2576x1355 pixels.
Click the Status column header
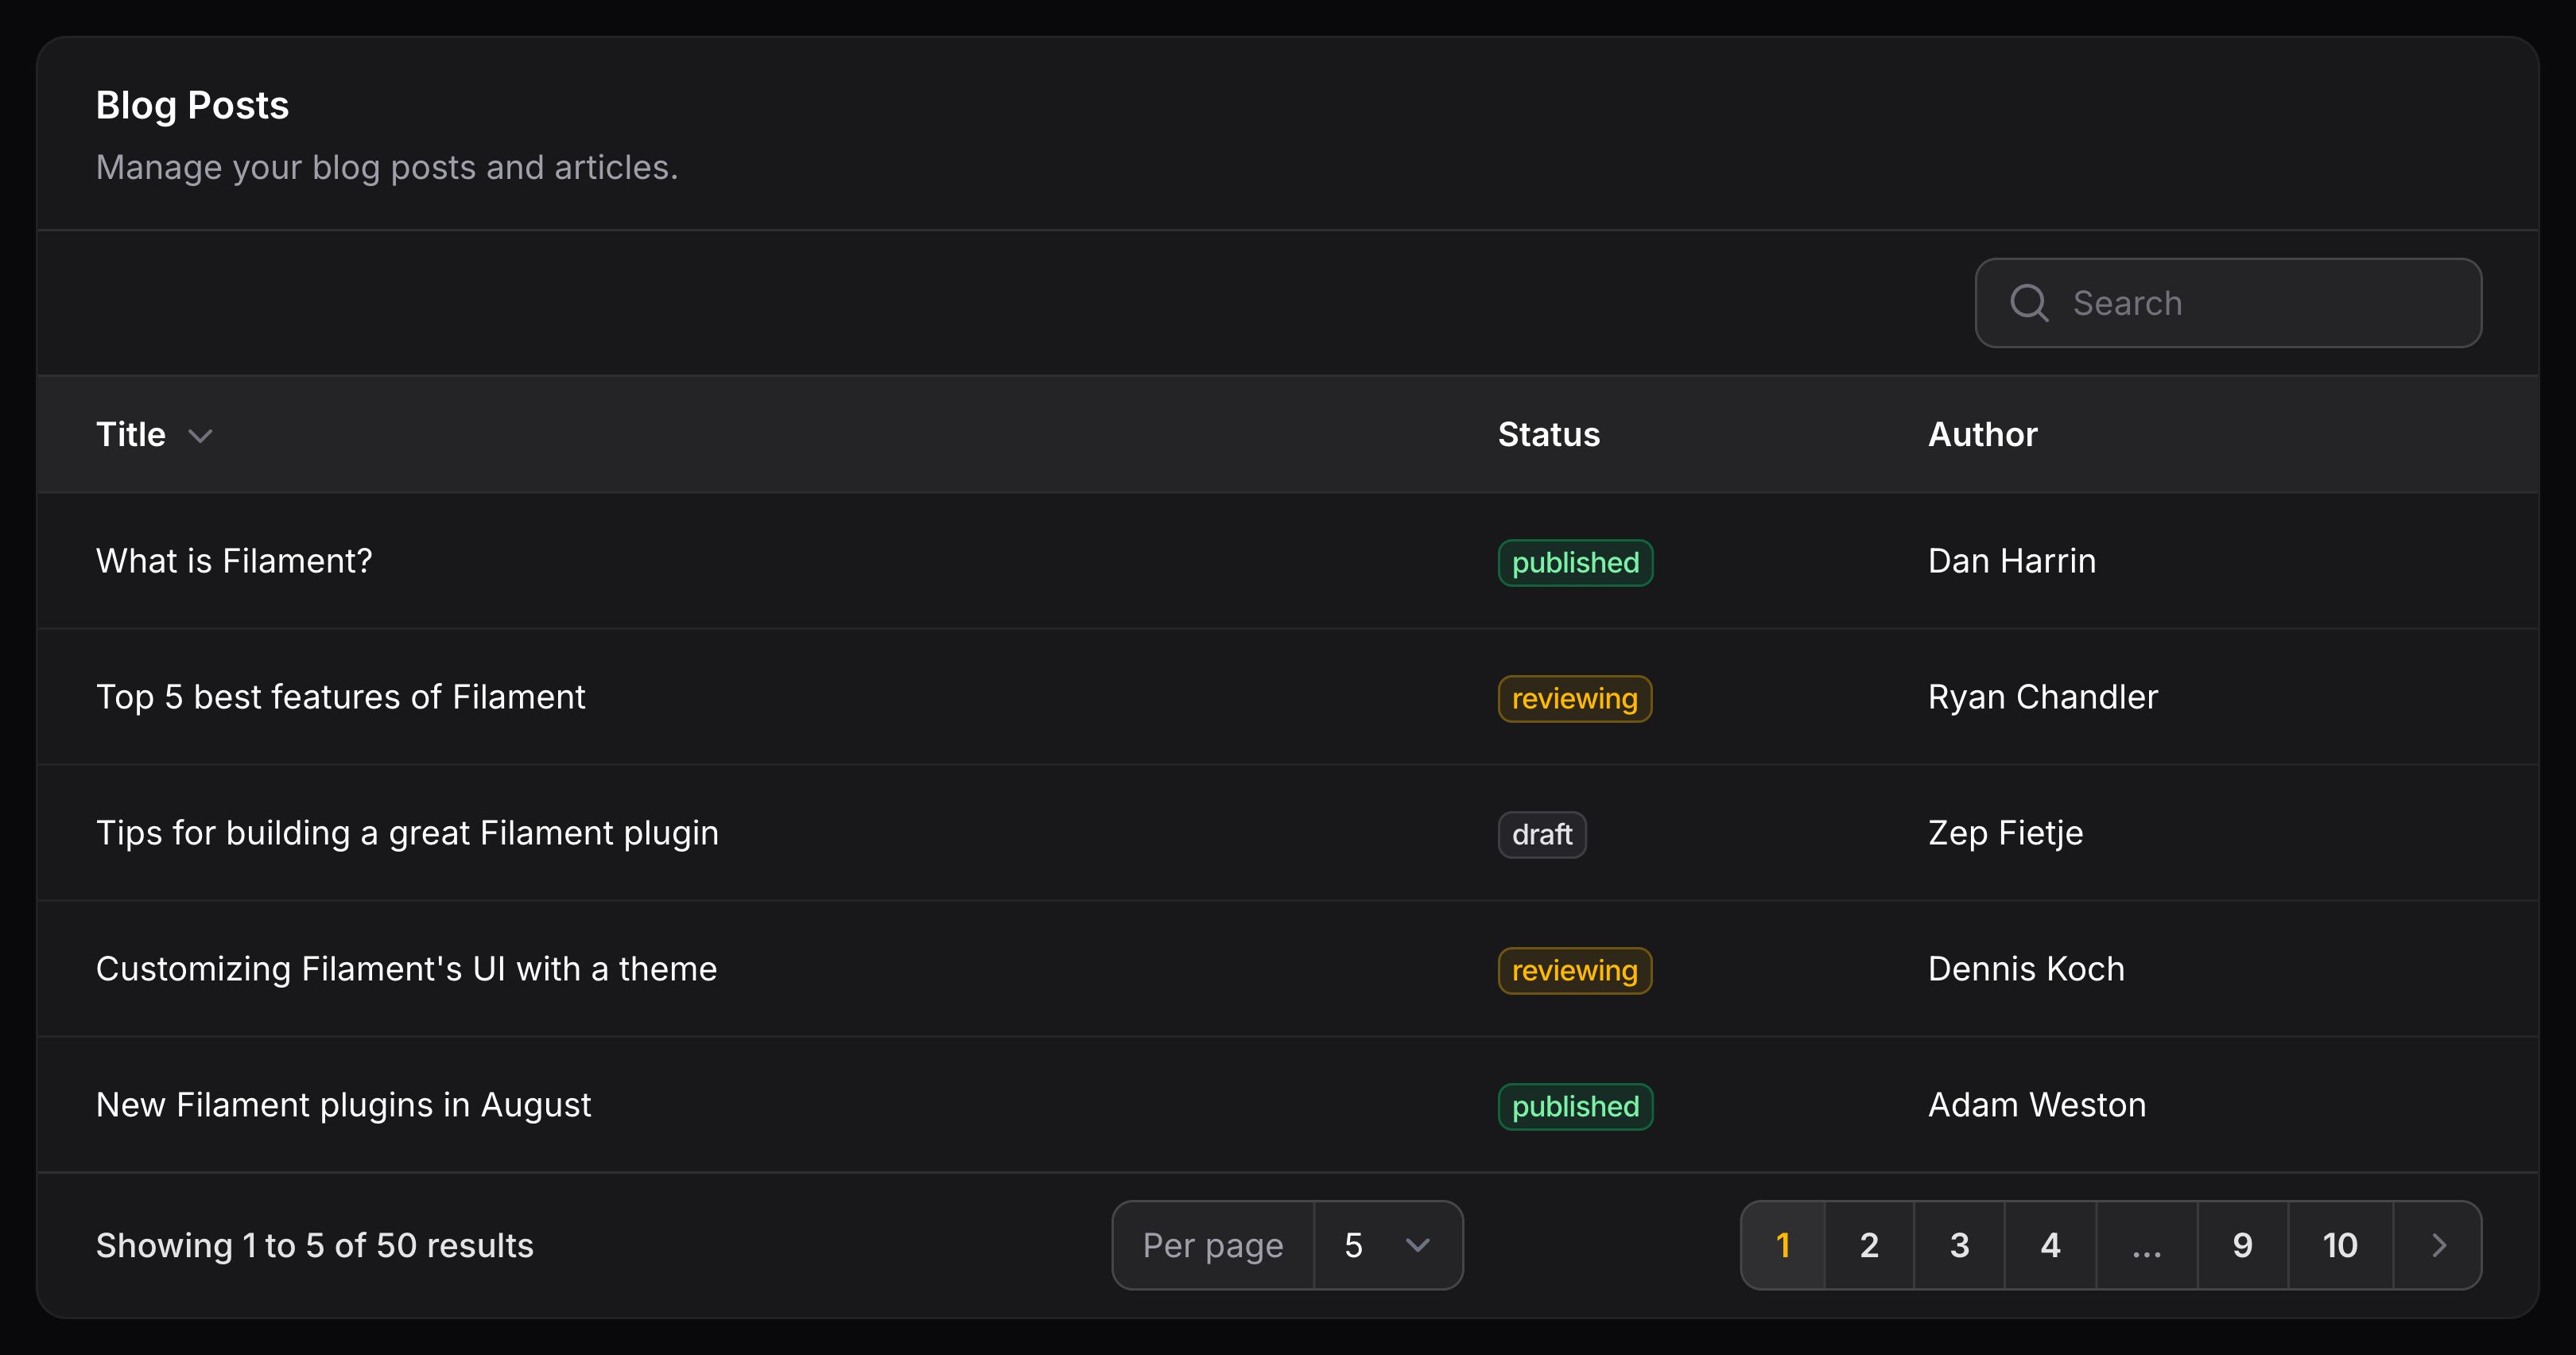1549,435
